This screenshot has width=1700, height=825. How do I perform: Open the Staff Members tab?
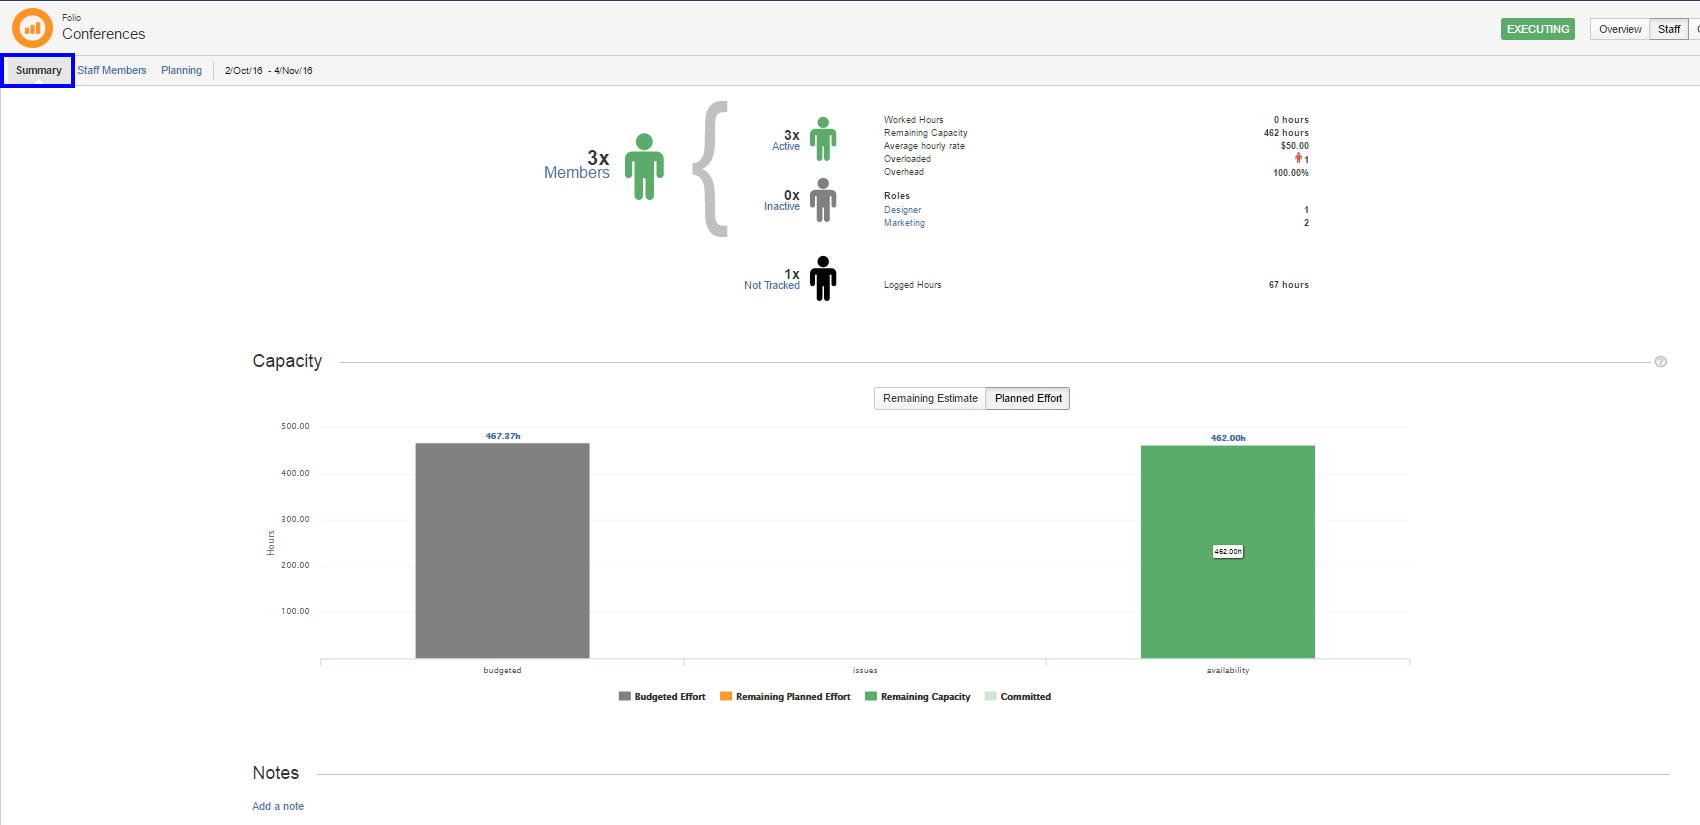pyautogui.click(x=112, y=70)
